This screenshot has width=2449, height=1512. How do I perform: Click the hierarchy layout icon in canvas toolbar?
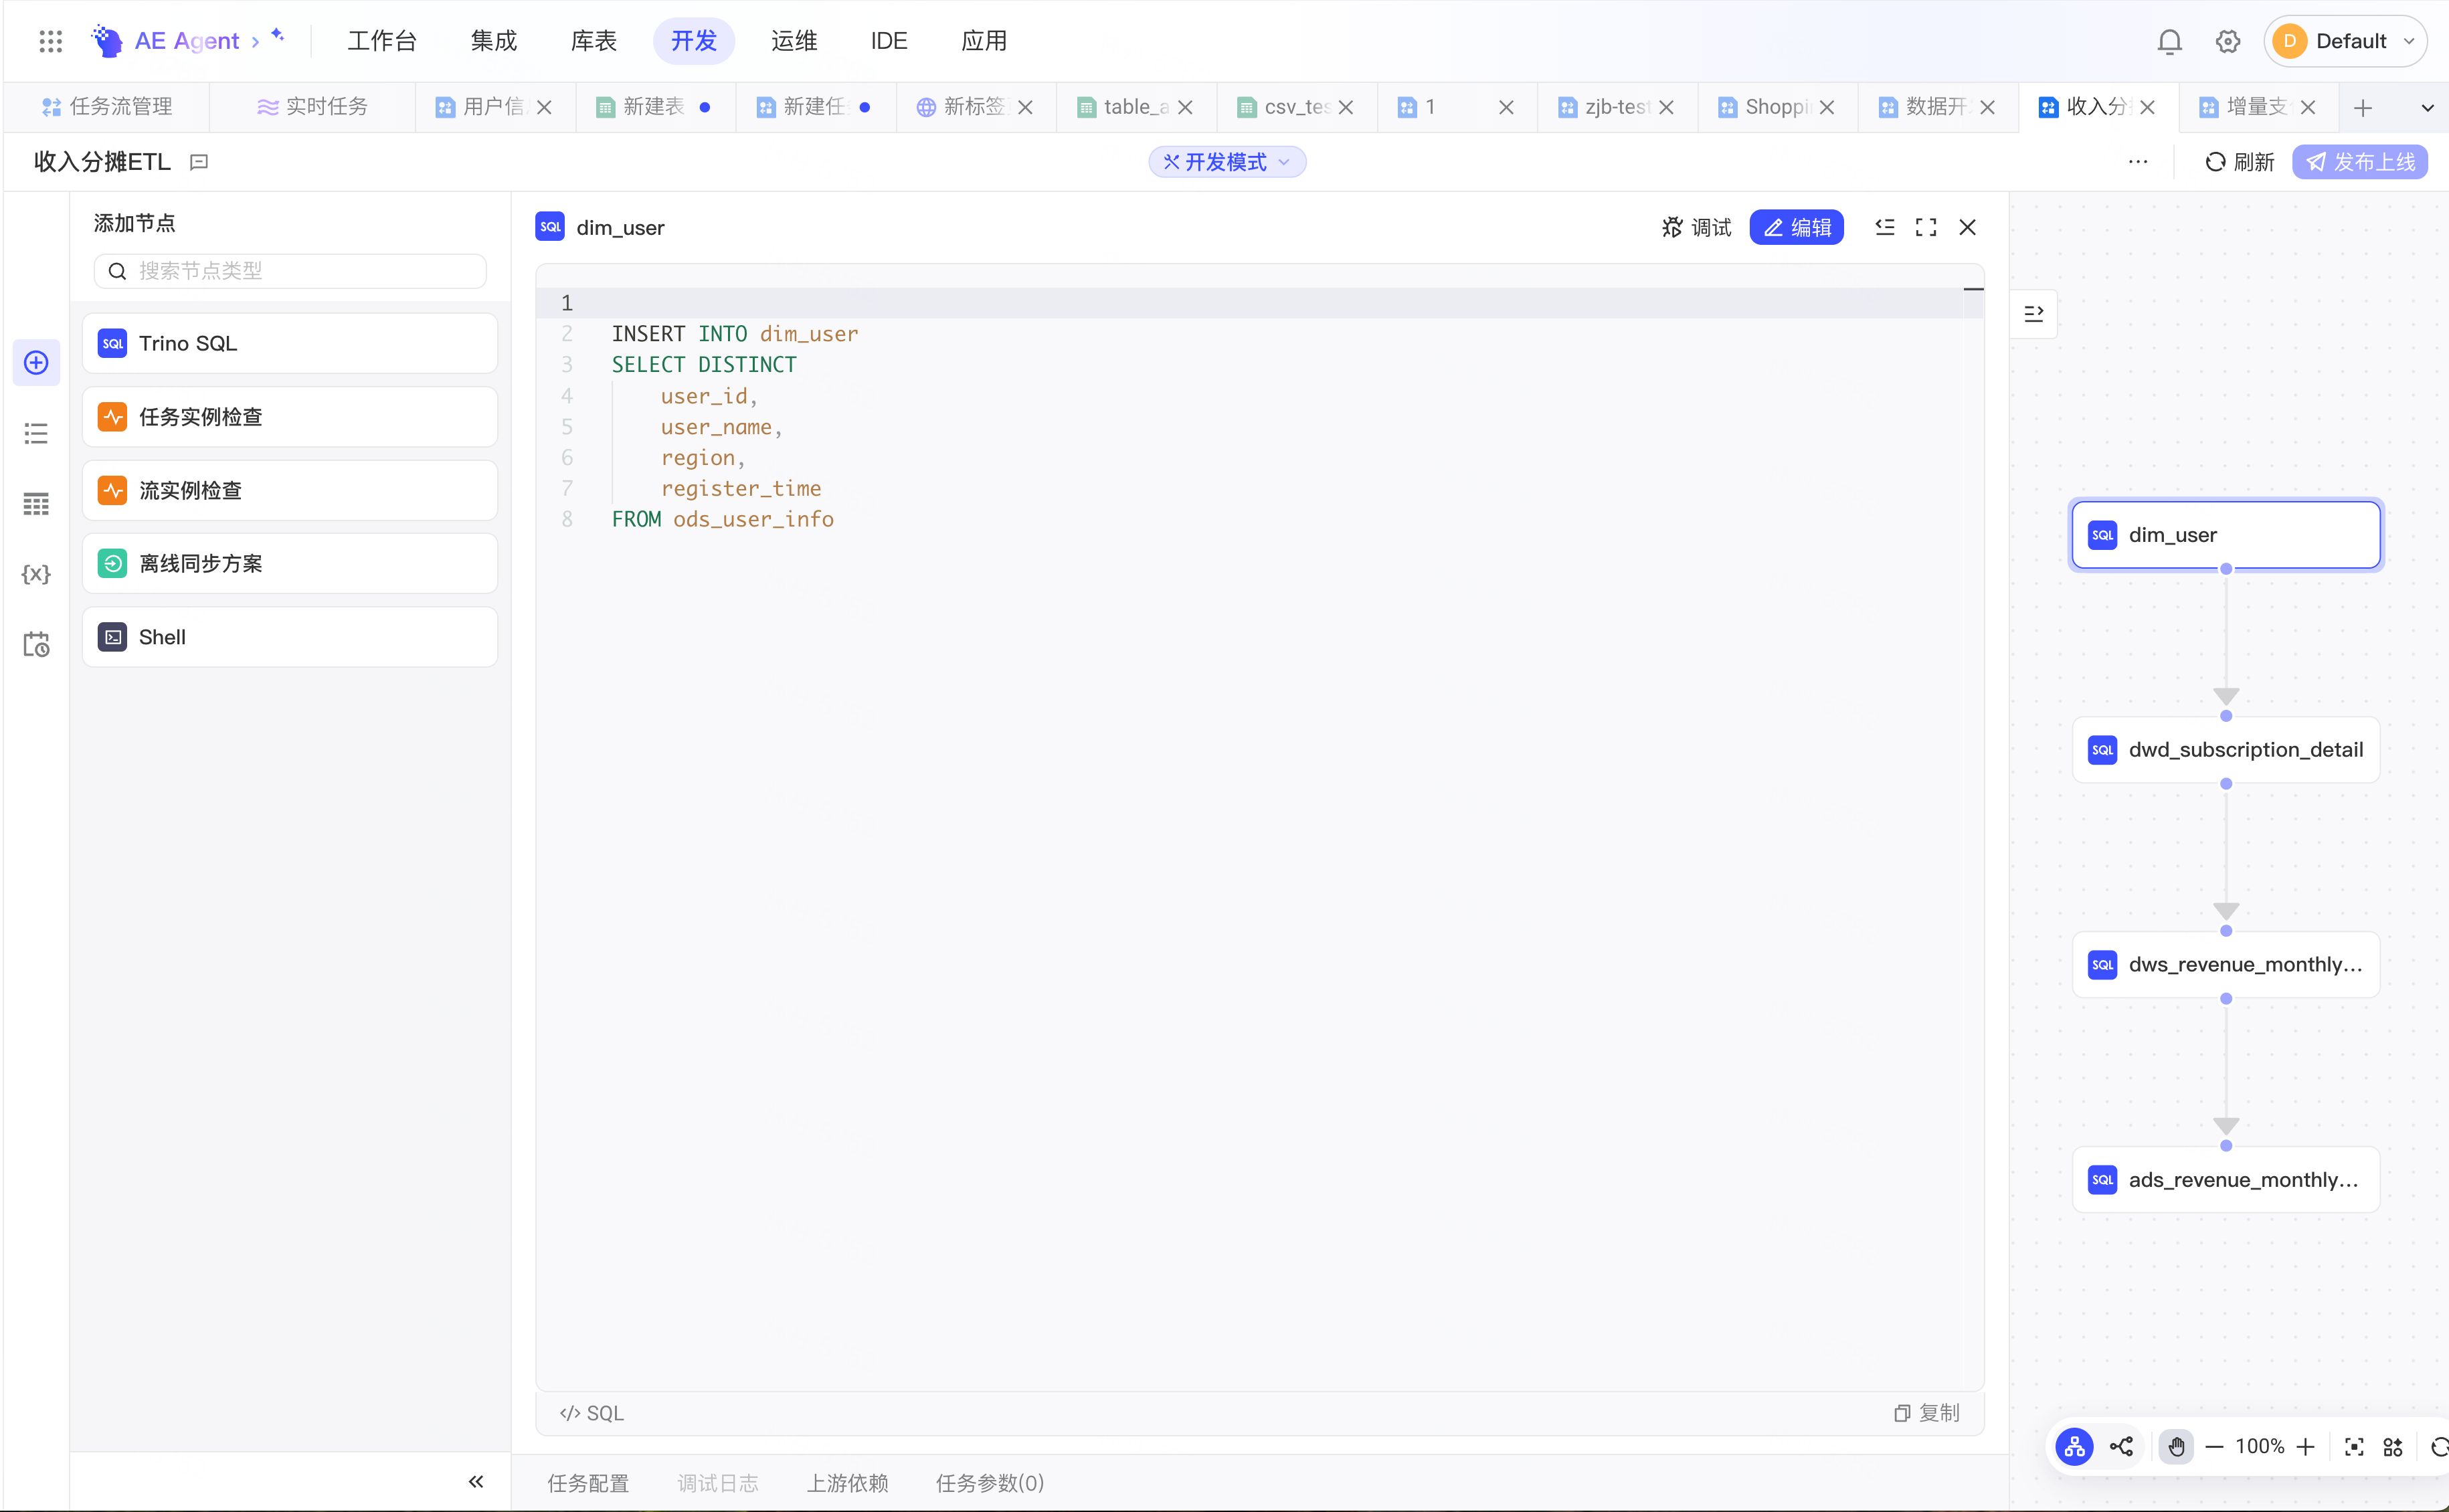tap(2074, 1446)
